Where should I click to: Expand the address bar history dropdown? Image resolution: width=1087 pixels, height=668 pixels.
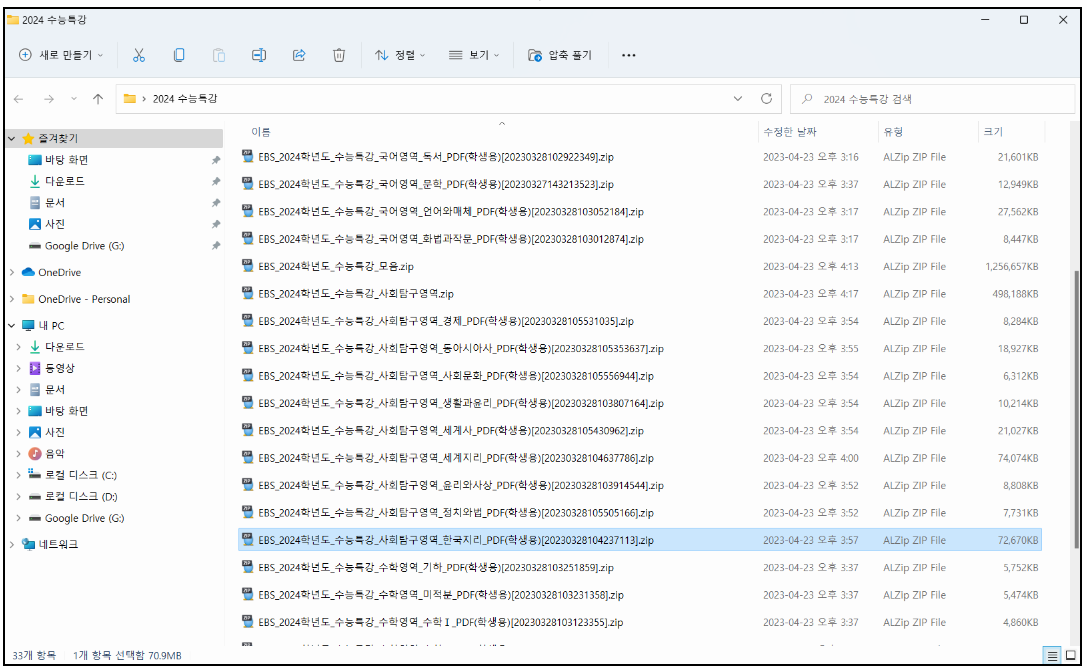point(738,99)
